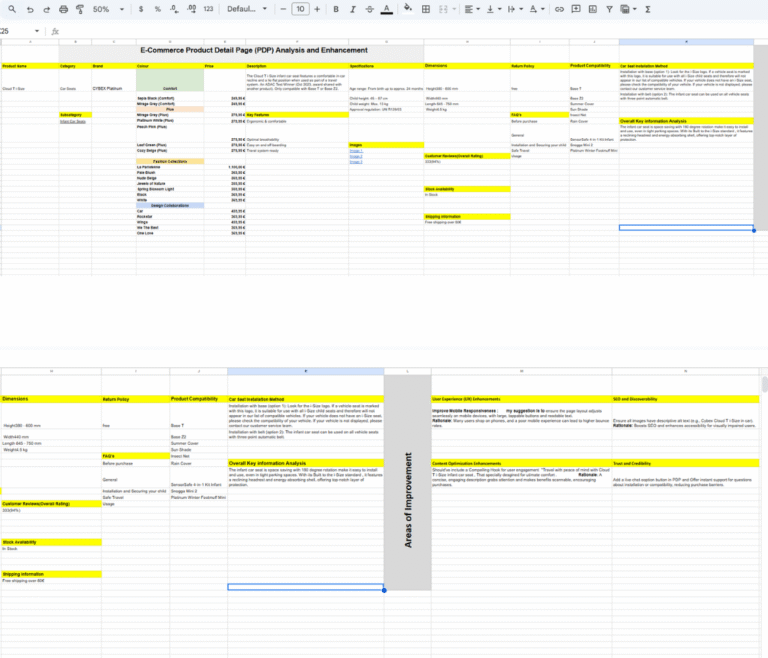Open the 123 more formats menu

tap(208, 9)
